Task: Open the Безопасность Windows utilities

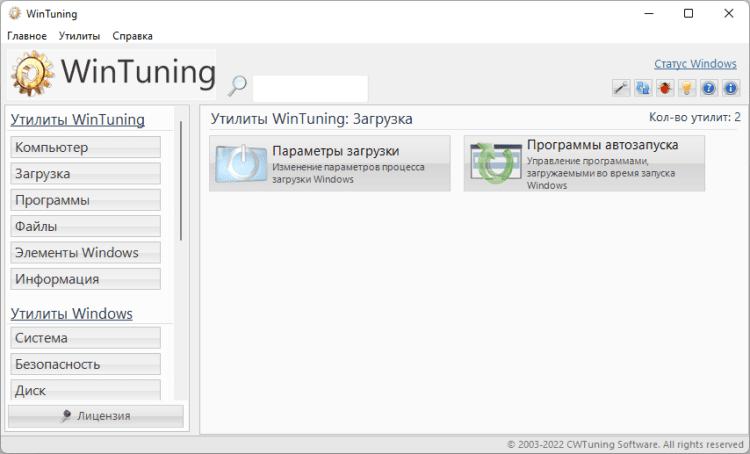Action: point(86,364)
